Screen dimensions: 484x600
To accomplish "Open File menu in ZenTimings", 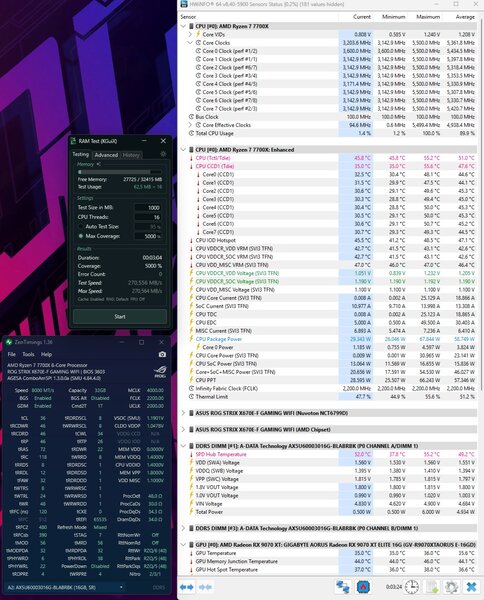I will click(x=12, y=354).
